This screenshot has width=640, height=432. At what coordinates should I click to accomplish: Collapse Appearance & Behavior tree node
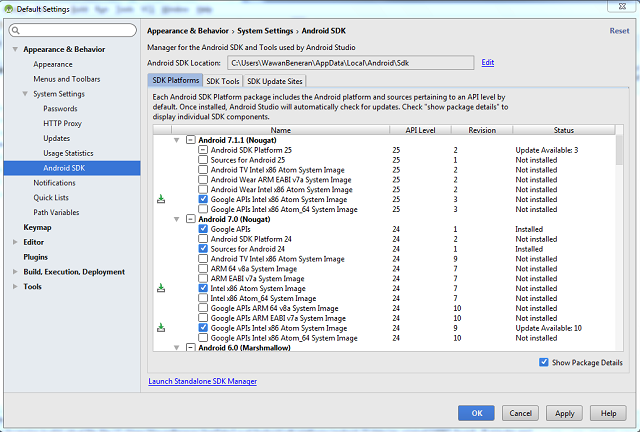click(15, 49)
